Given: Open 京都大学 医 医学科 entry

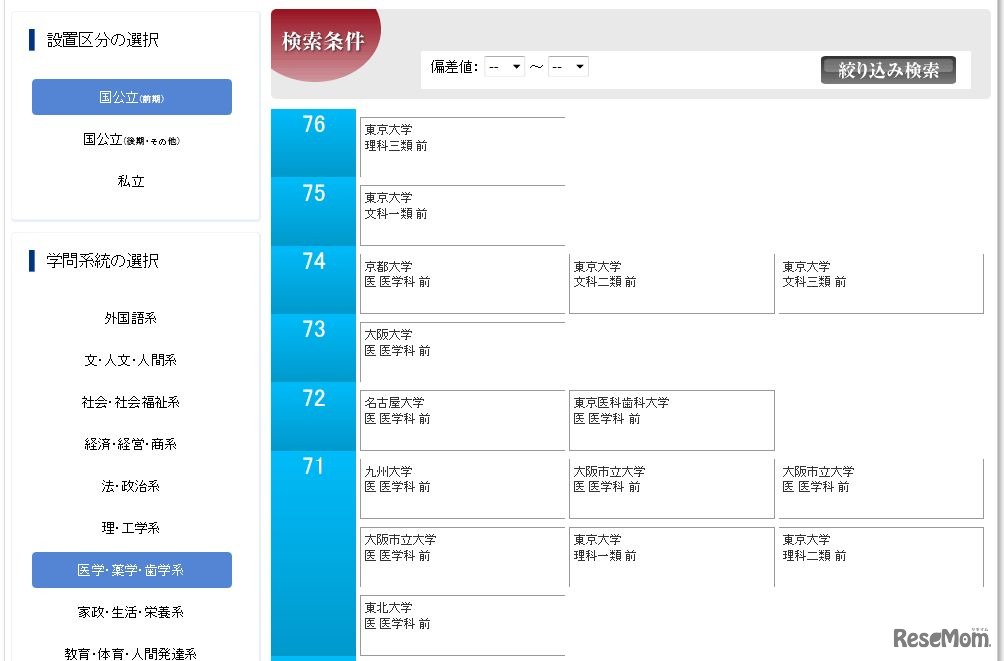Looking at the screenshot, I should point(462,284).
